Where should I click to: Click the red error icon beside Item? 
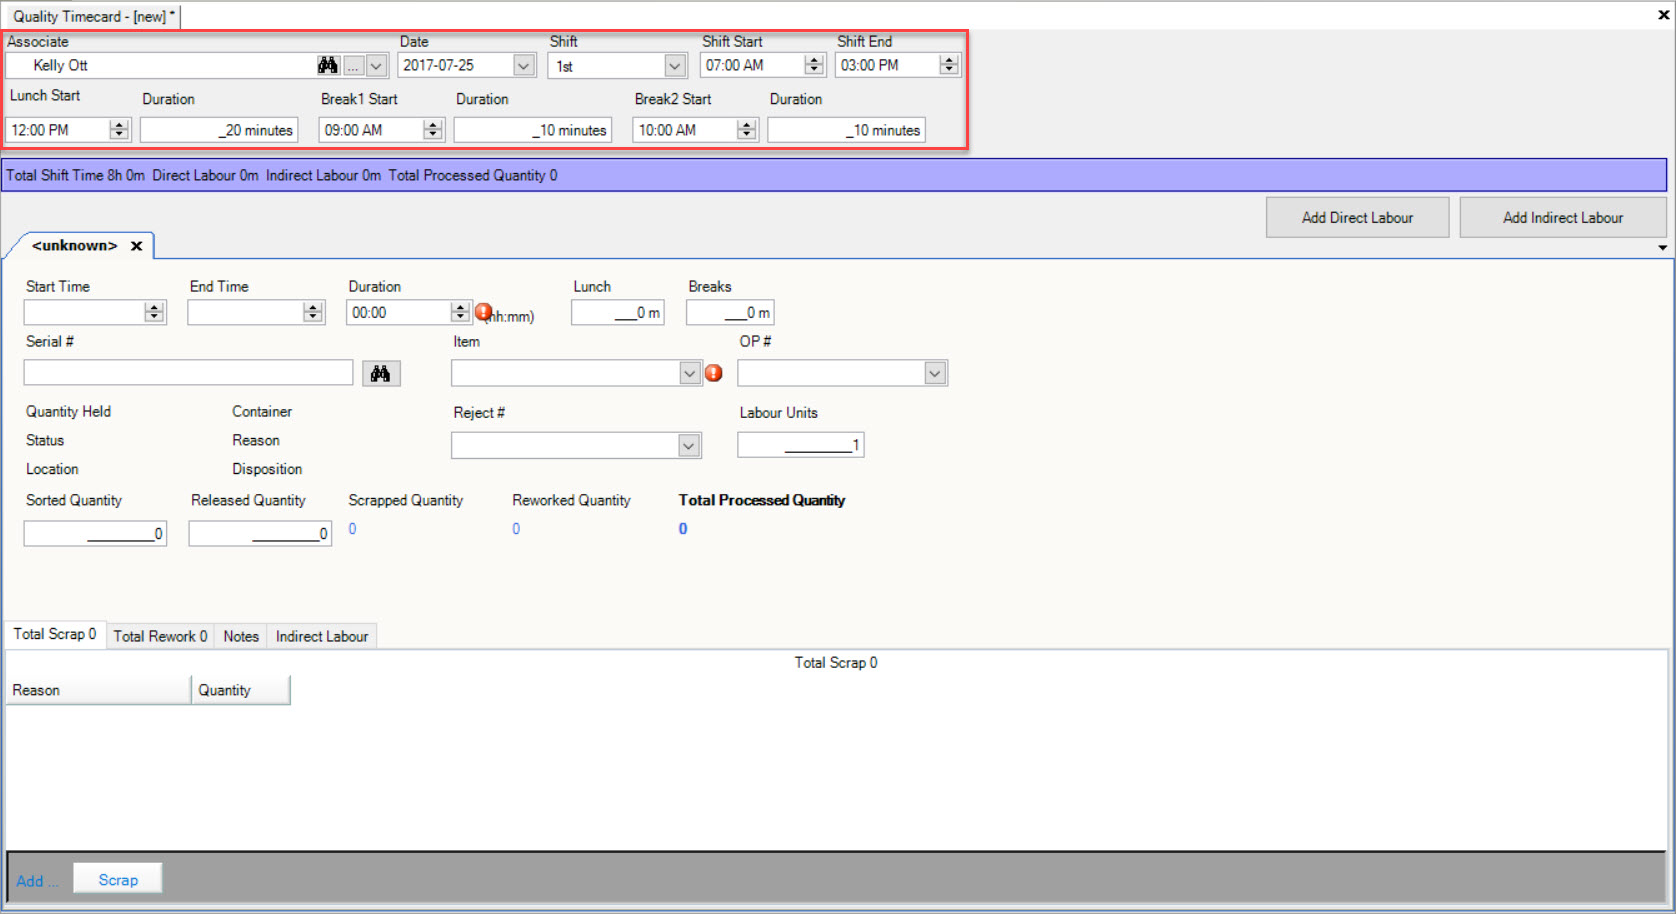click(x=714, y=373)
